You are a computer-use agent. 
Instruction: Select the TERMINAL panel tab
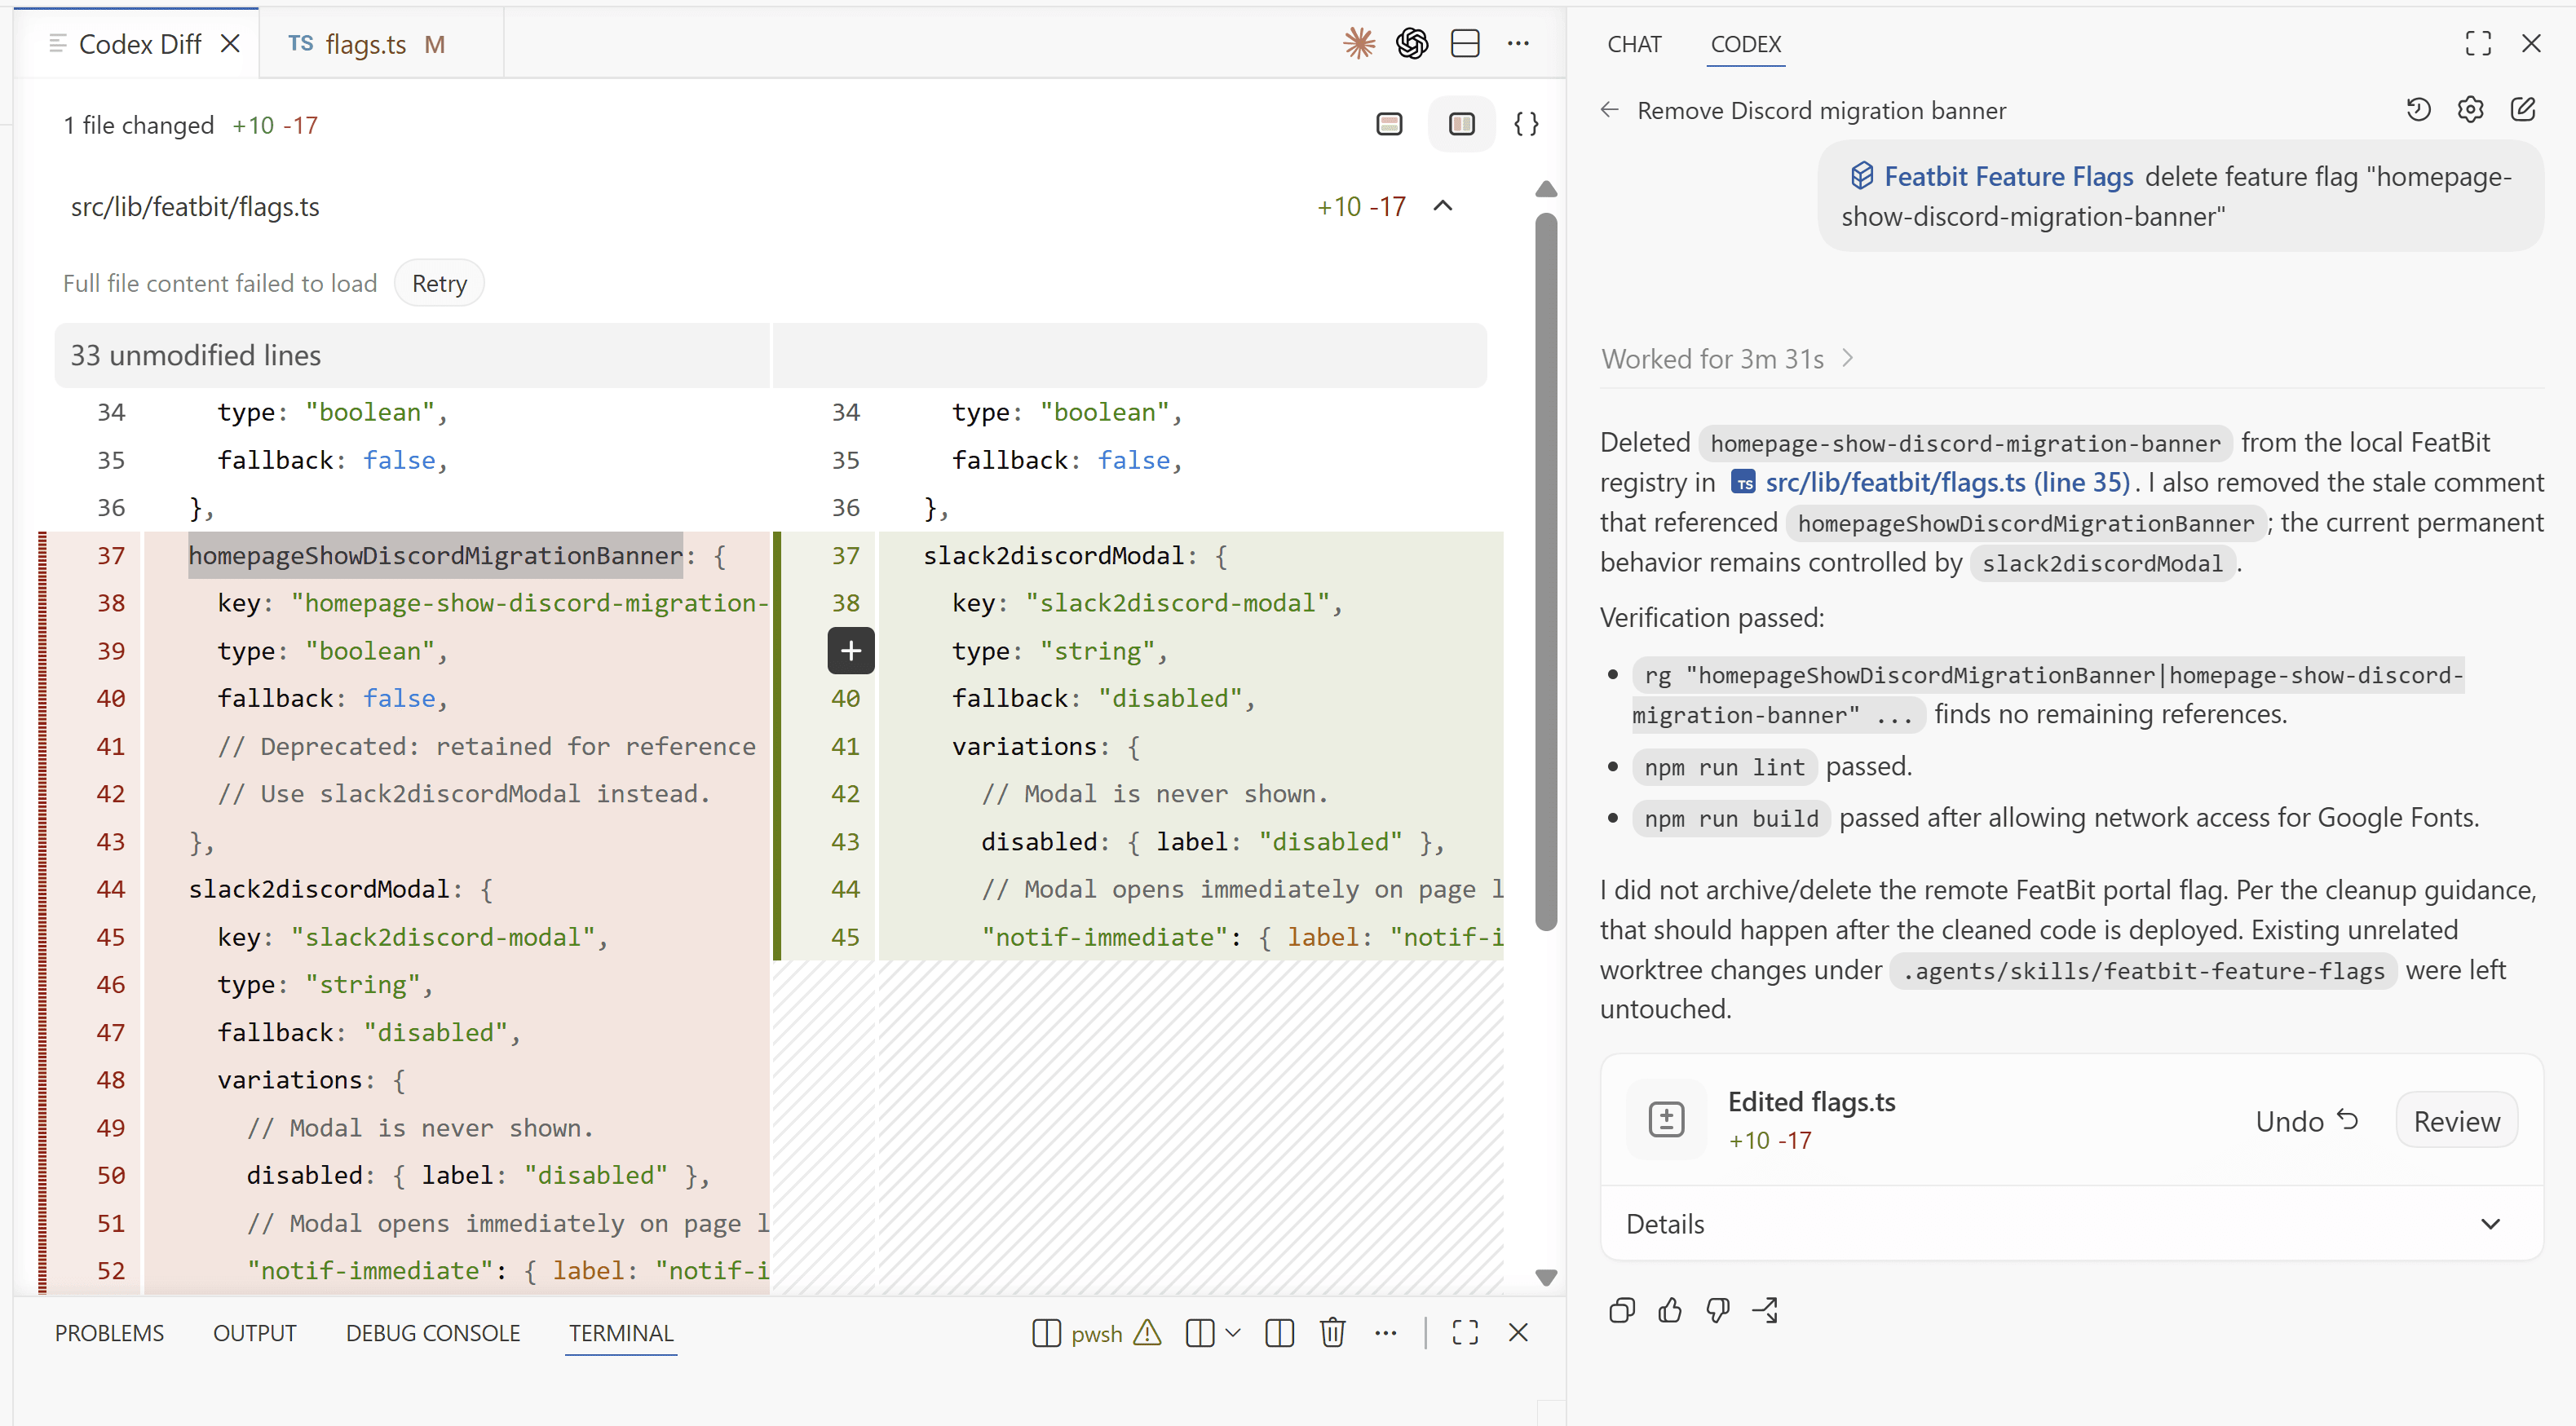click(621, 1333)
